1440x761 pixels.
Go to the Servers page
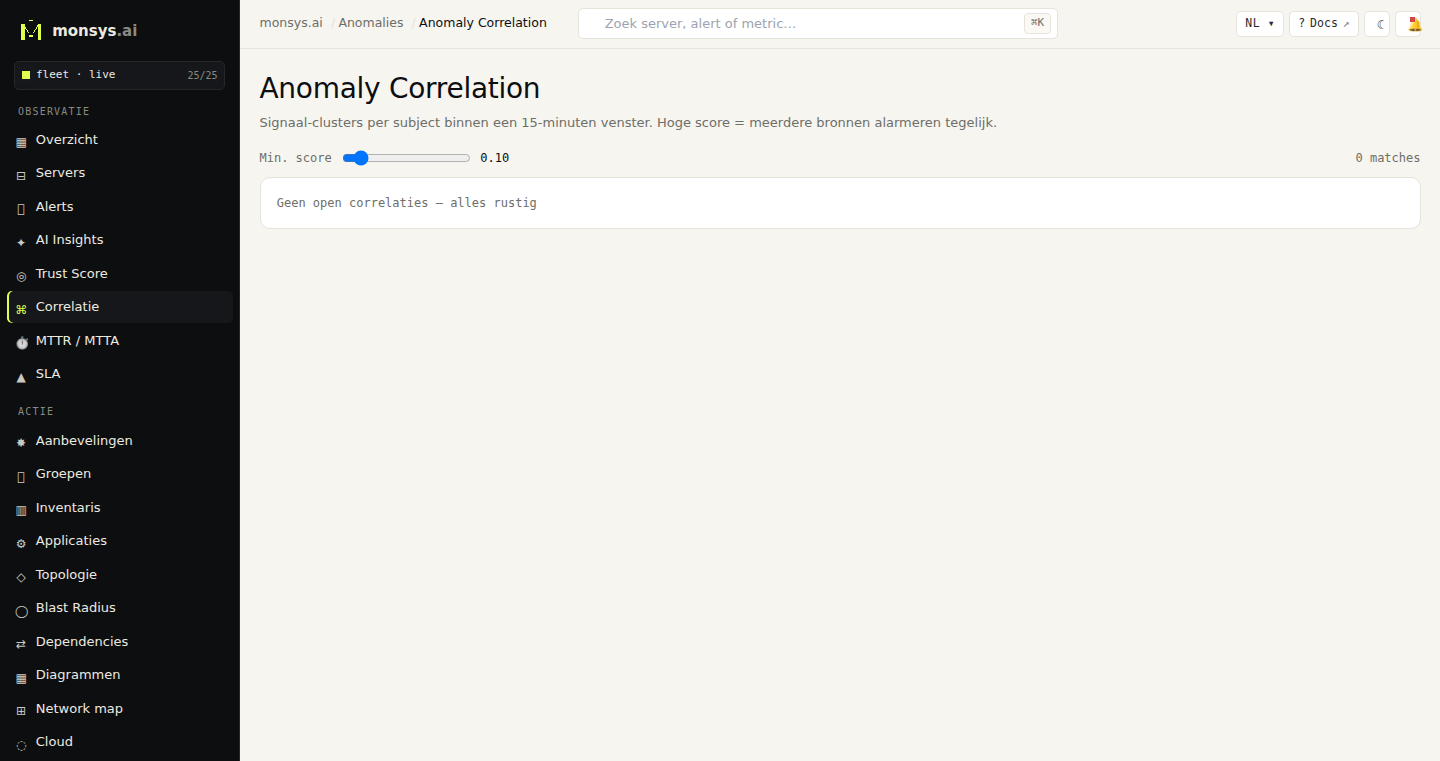(120, 173)
